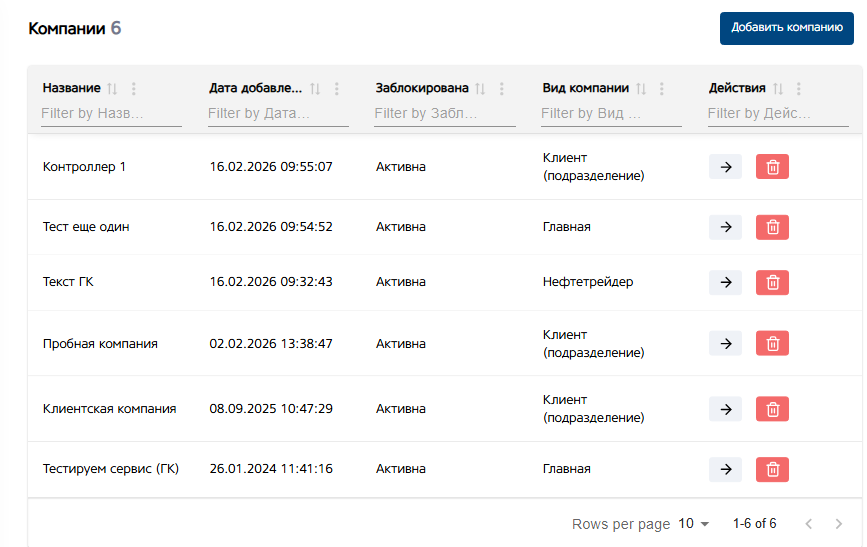Open Действия column options menu
Image resolution: width=867 pixels, height=547 pixels.
point(798,88)
